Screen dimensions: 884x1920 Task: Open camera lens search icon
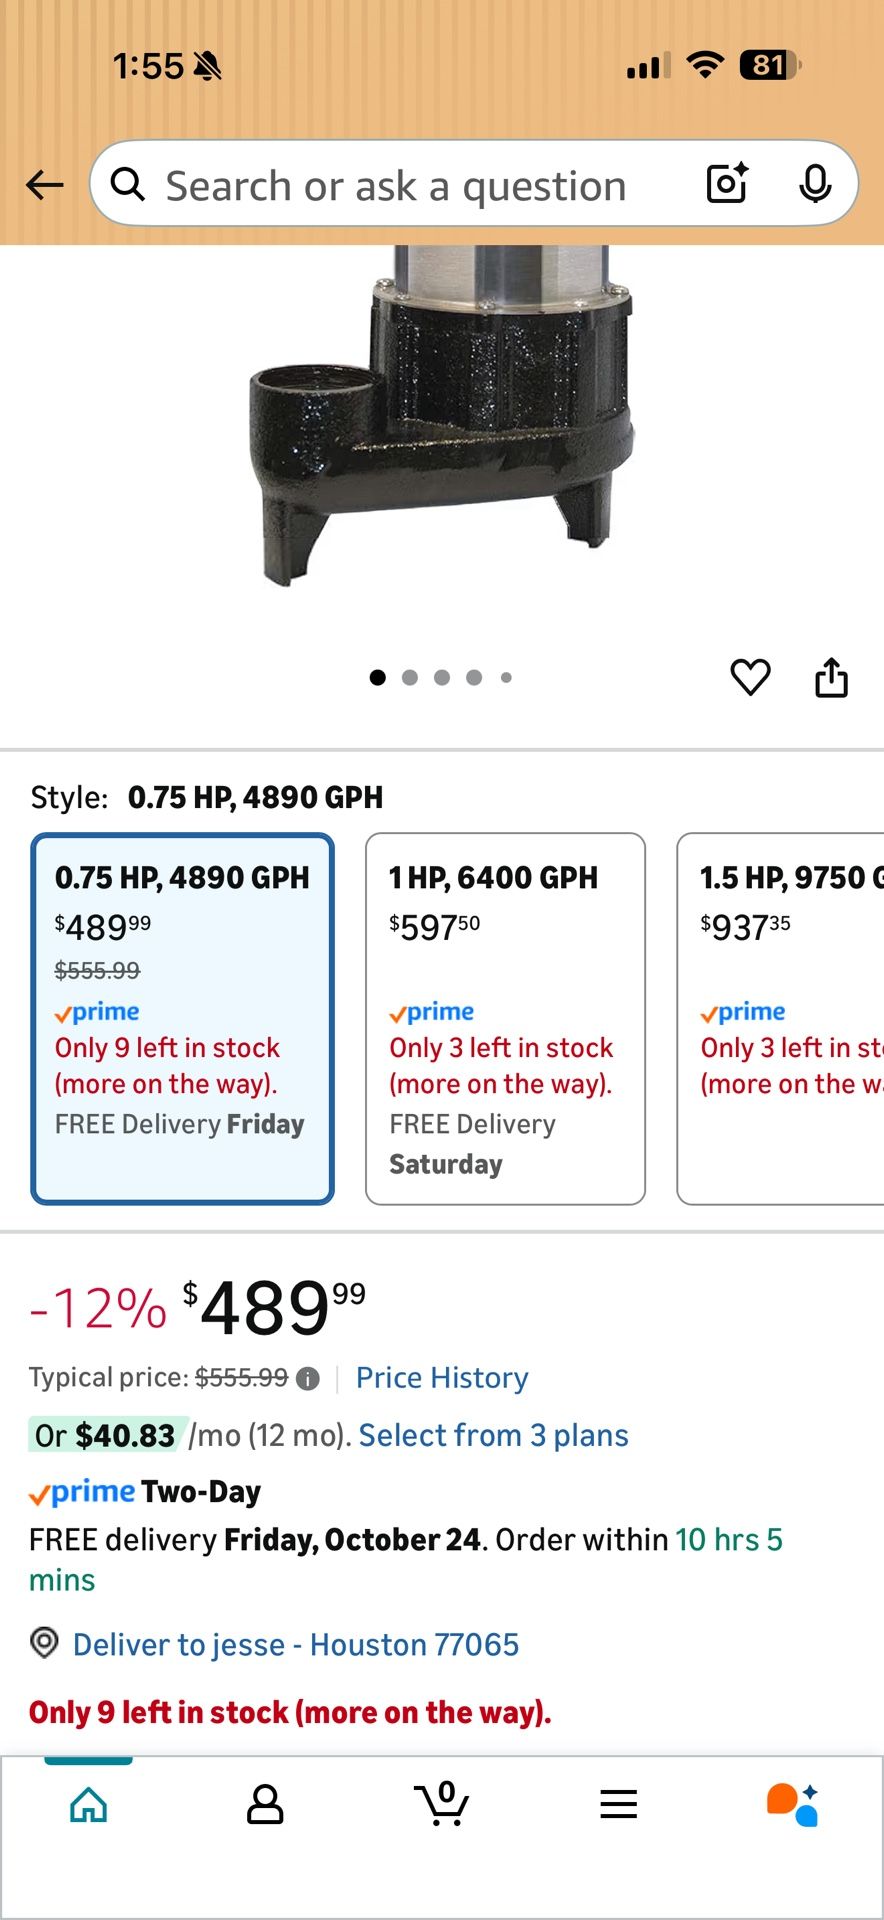(x=727, y=183)
